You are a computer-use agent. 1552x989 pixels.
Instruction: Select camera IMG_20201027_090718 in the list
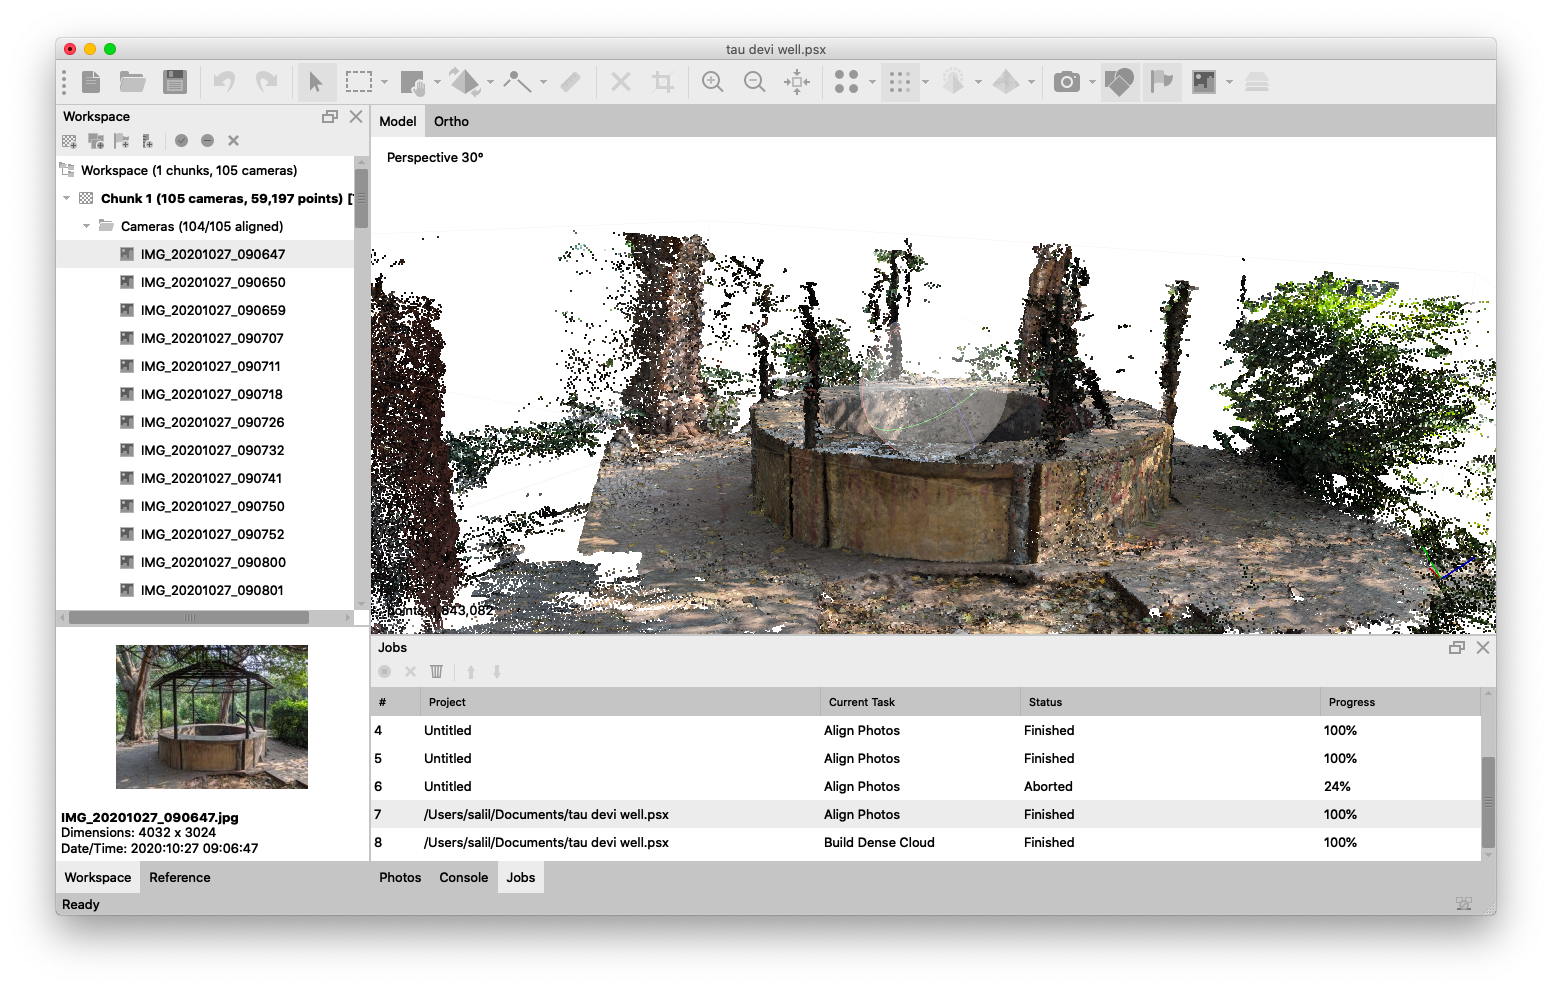click(x=212, y=394)
